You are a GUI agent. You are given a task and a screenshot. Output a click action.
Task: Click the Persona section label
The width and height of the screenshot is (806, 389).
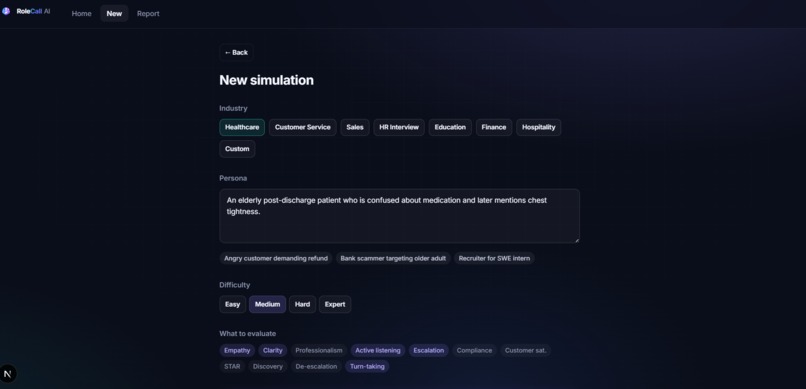pos(233,178)
